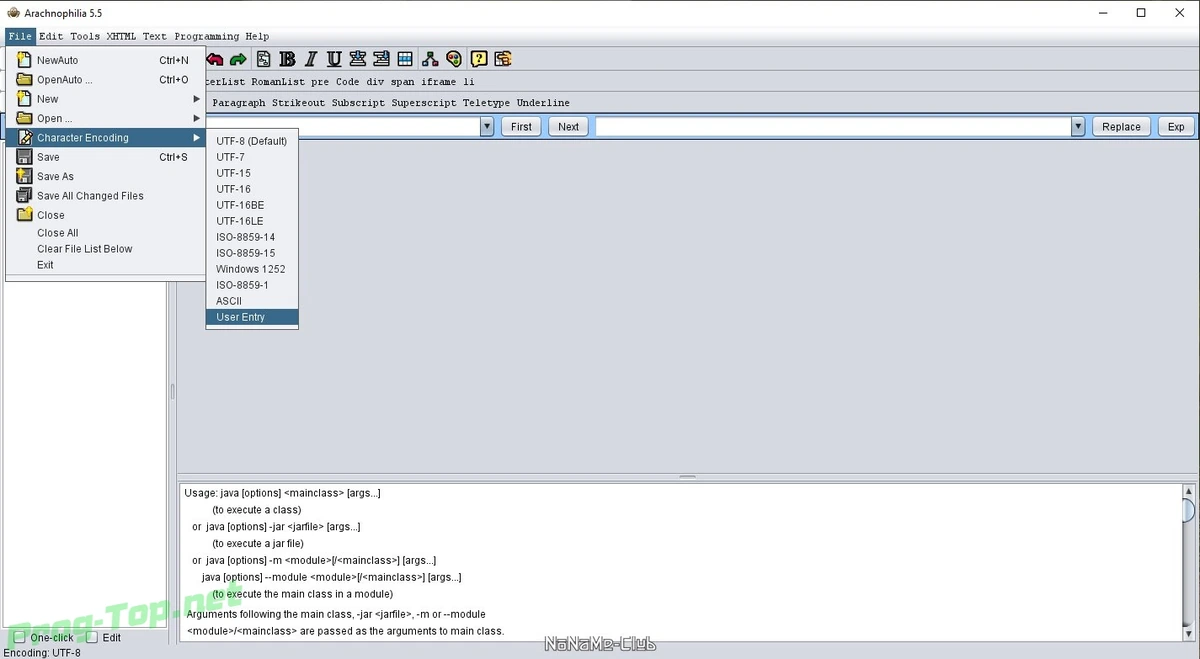Choose Save in the File menu
The width and height of the screenshot is (1200, 659).
[x=105, y=157]
